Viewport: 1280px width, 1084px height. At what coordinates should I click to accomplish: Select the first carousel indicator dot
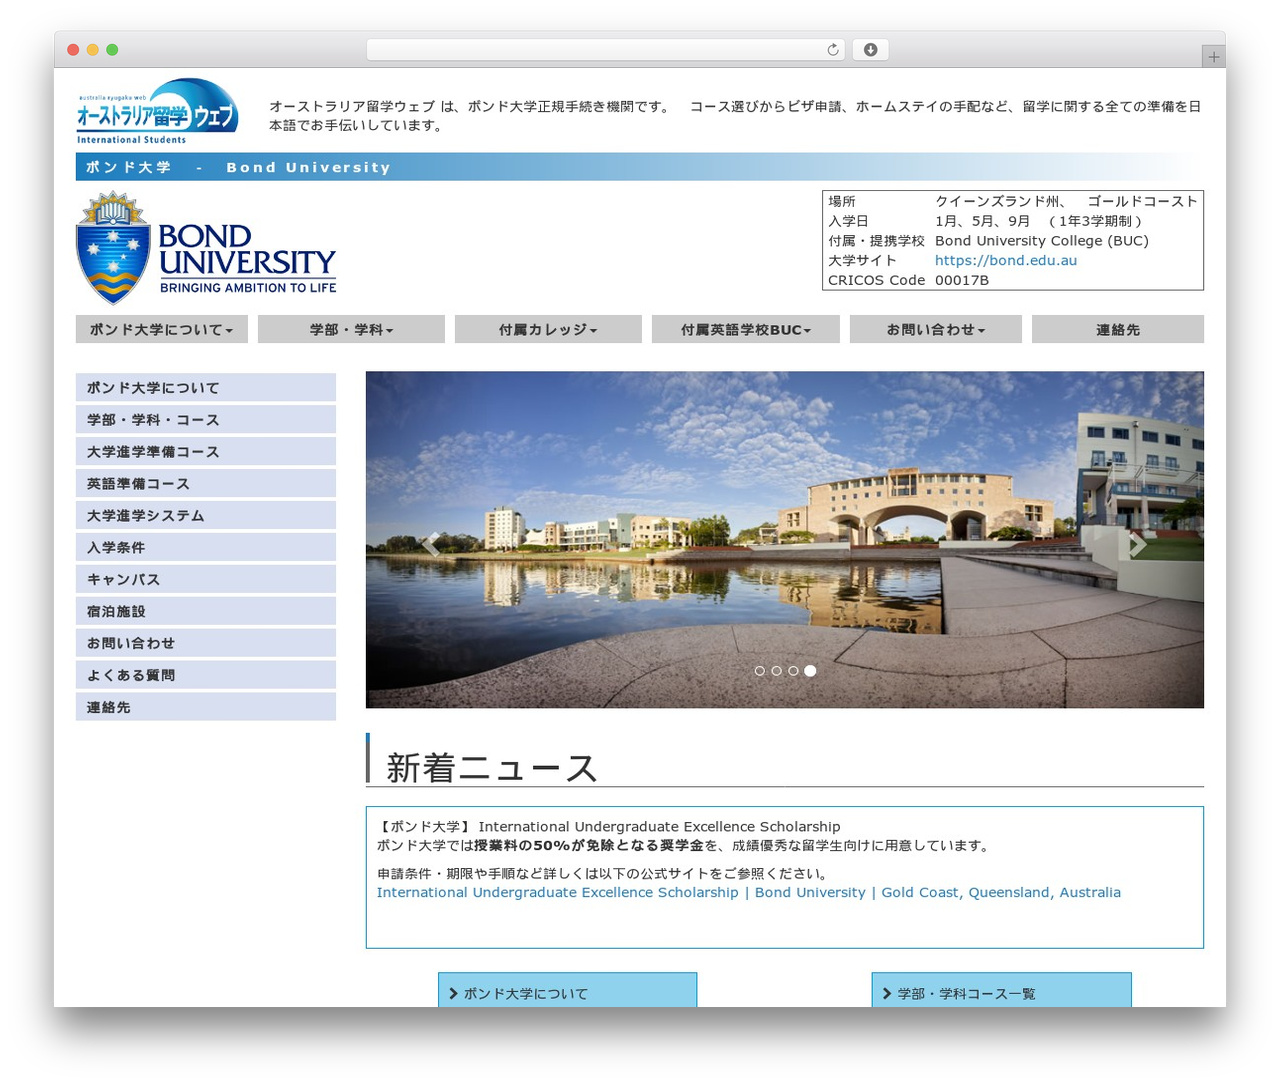[760, 671]
